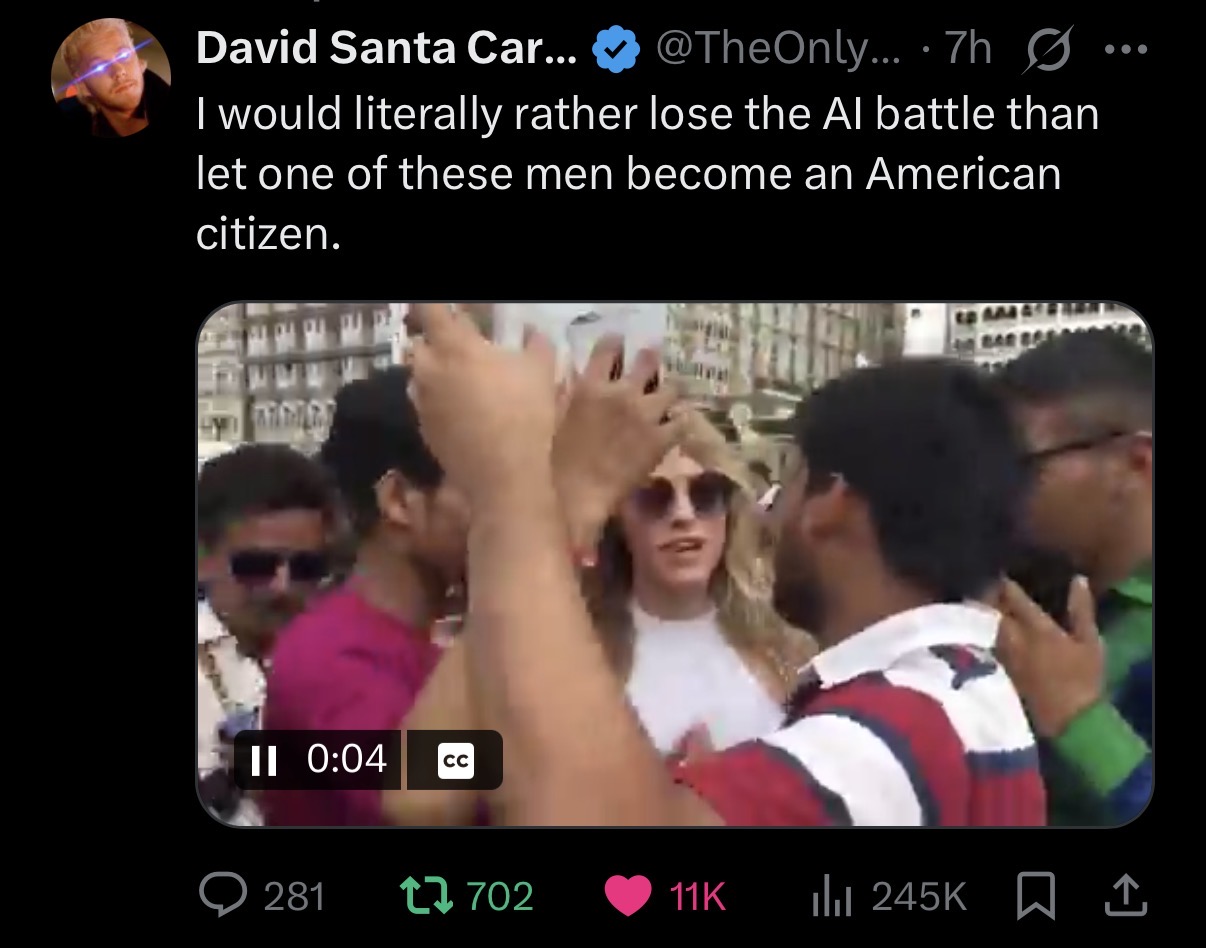Unlike the post via the pink heart
This screenshot has width=1206, height=948.
tap(628, 896)
